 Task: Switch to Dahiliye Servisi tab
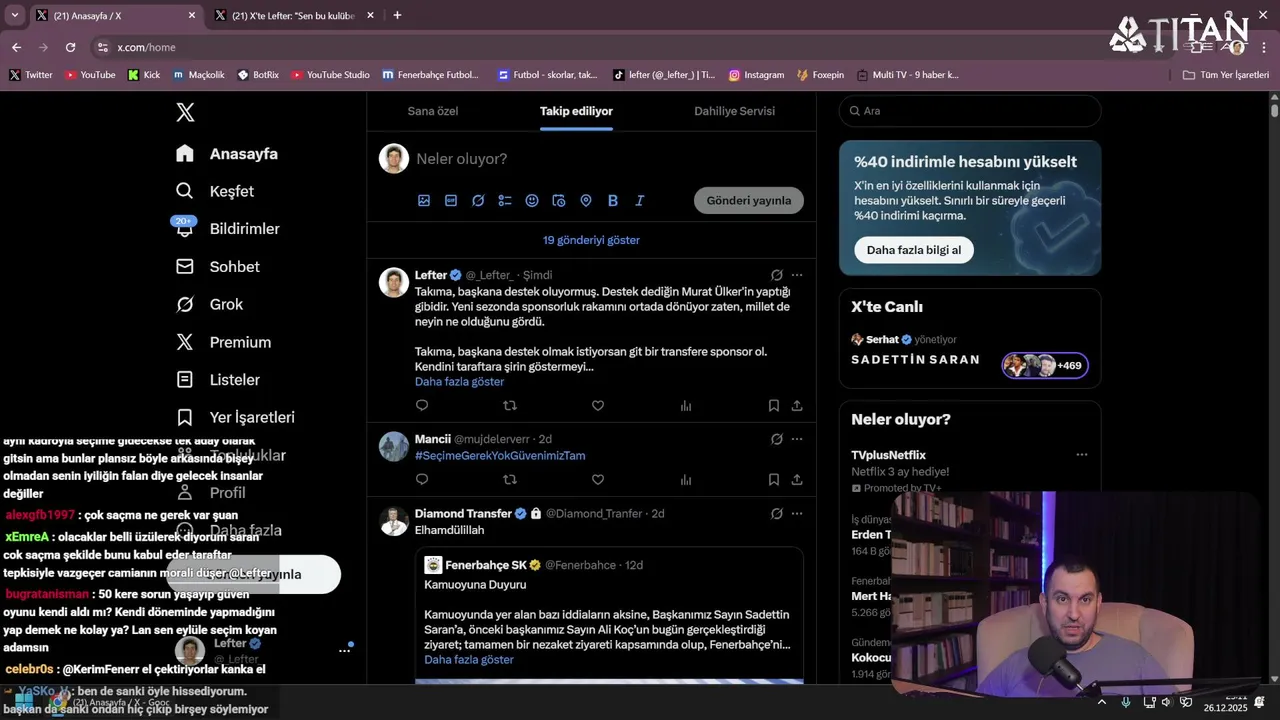735,111
